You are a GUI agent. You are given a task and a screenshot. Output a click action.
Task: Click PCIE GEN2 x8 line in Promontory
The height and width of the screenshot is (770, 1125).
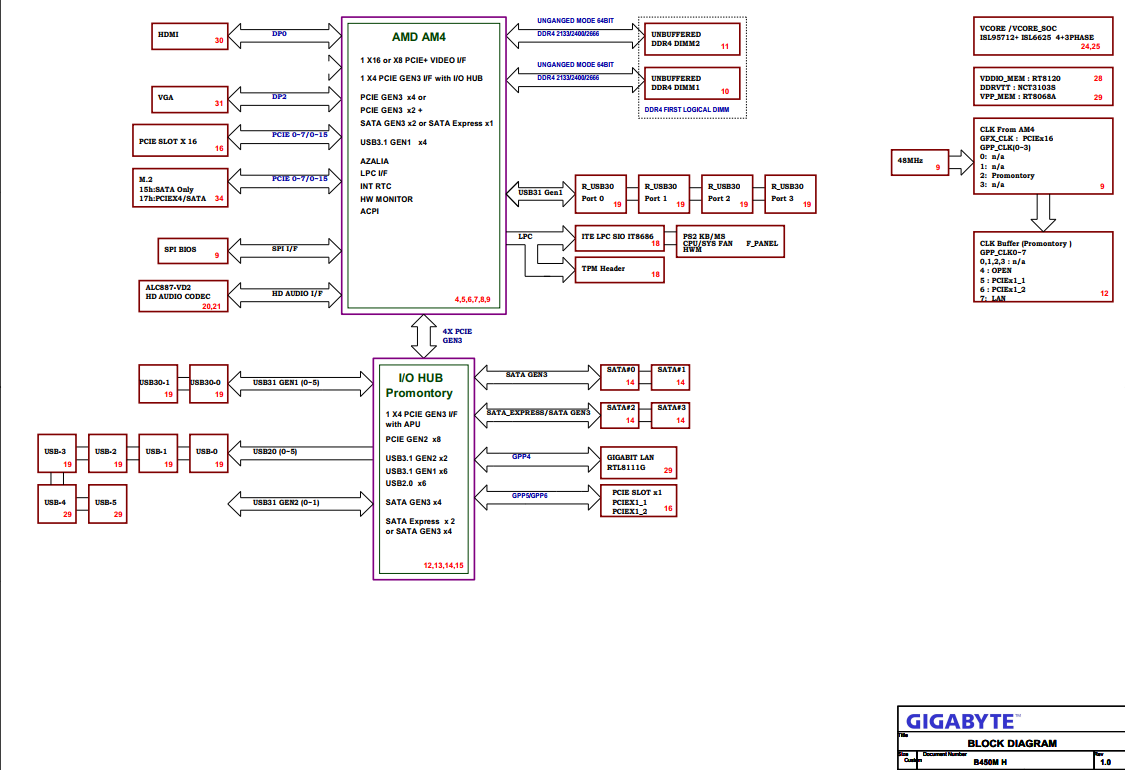click(413, 439)
